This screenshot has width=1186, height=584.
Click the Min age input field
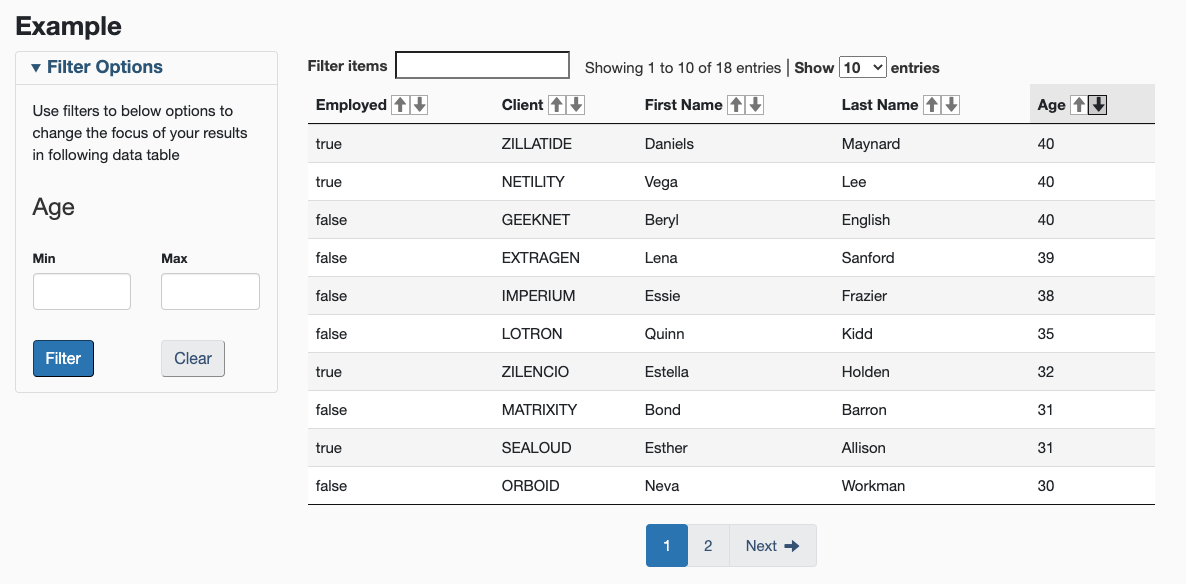81,291
